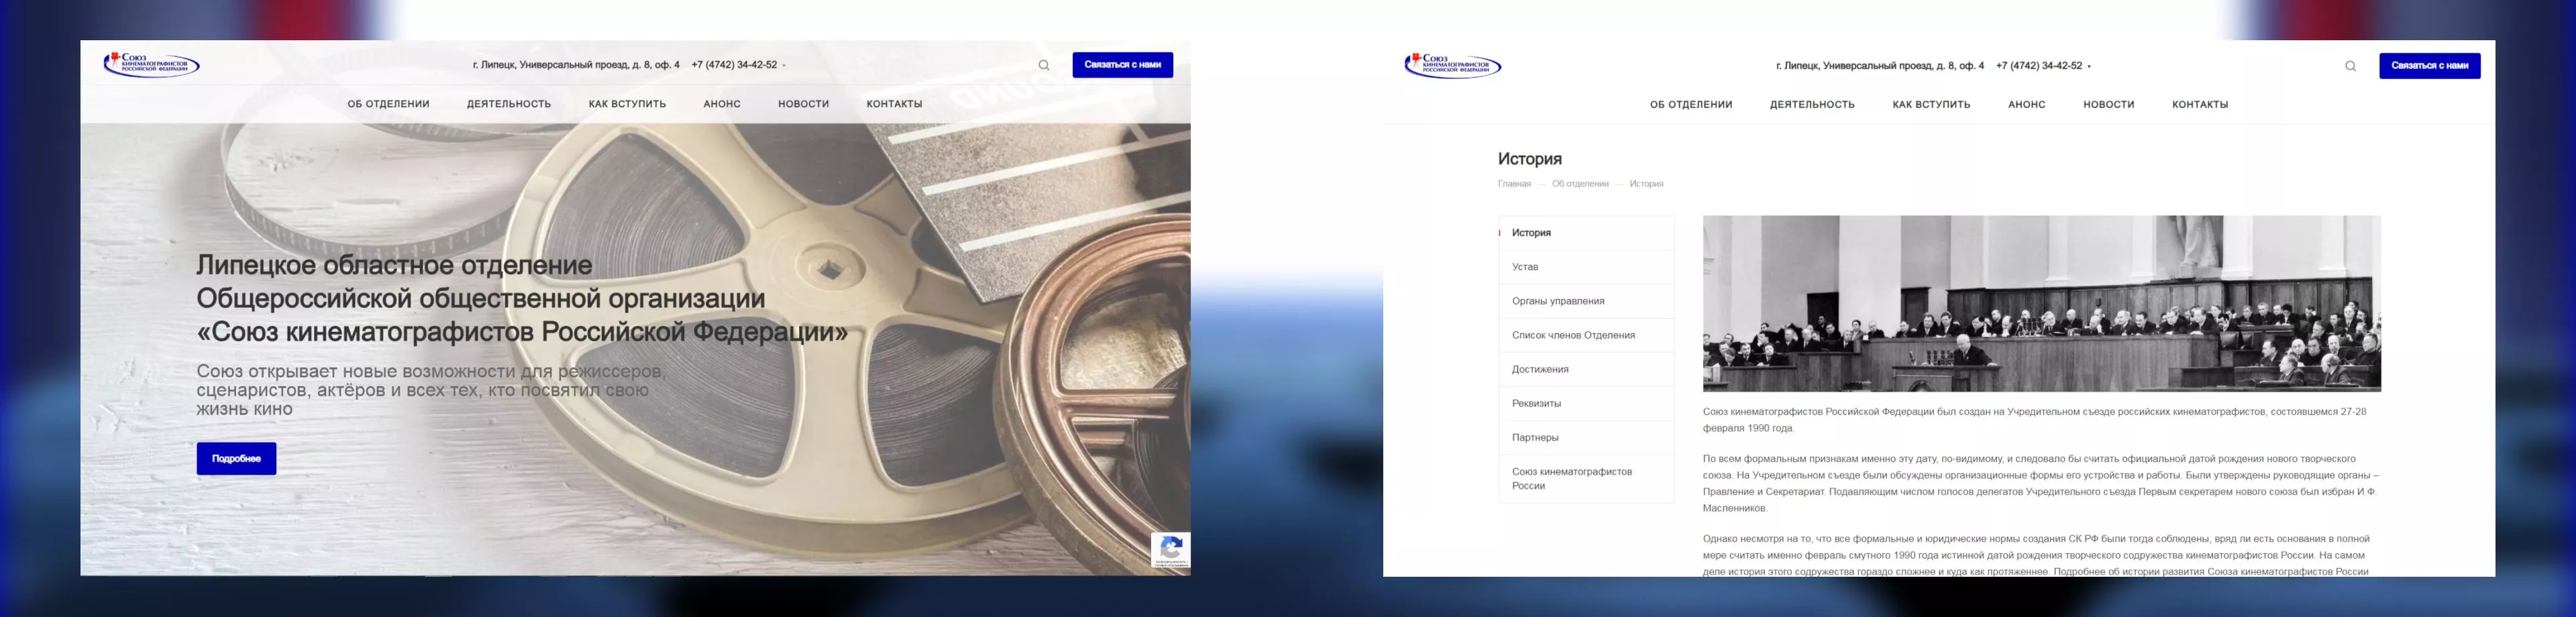The width and height of the screenshot is (2576, 617).
Task: Open search via magnifier icon on the История page
Action: pos(2351,66)
